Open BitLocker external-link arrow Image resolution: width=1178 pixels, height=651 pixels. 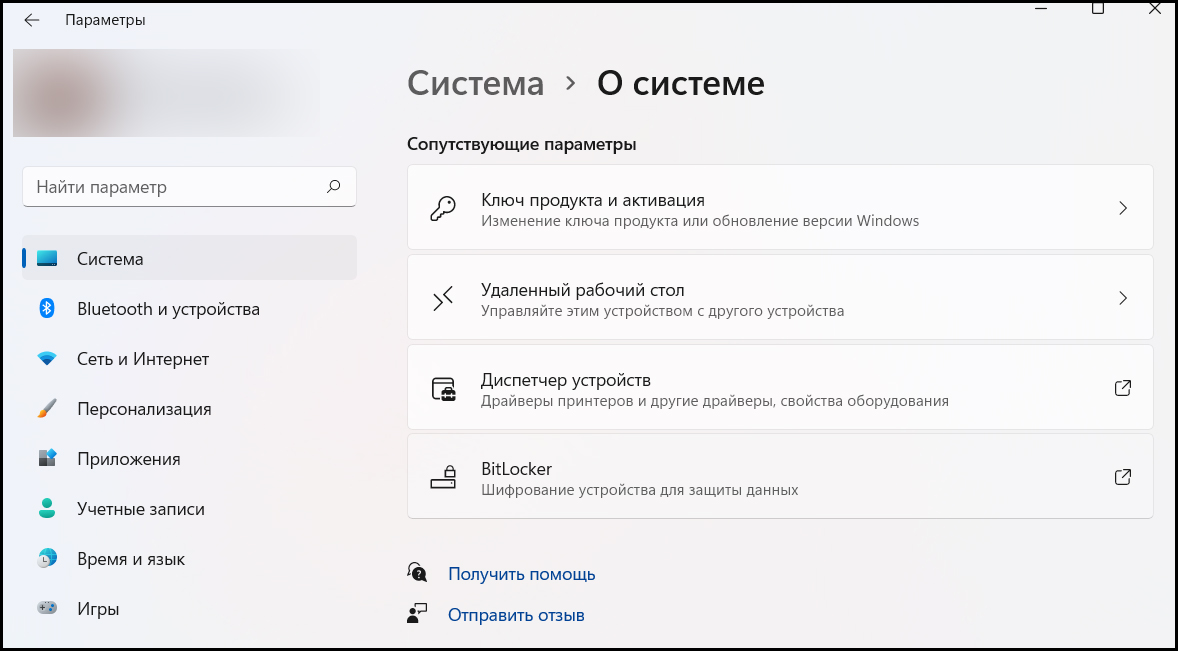(1122, 477)
